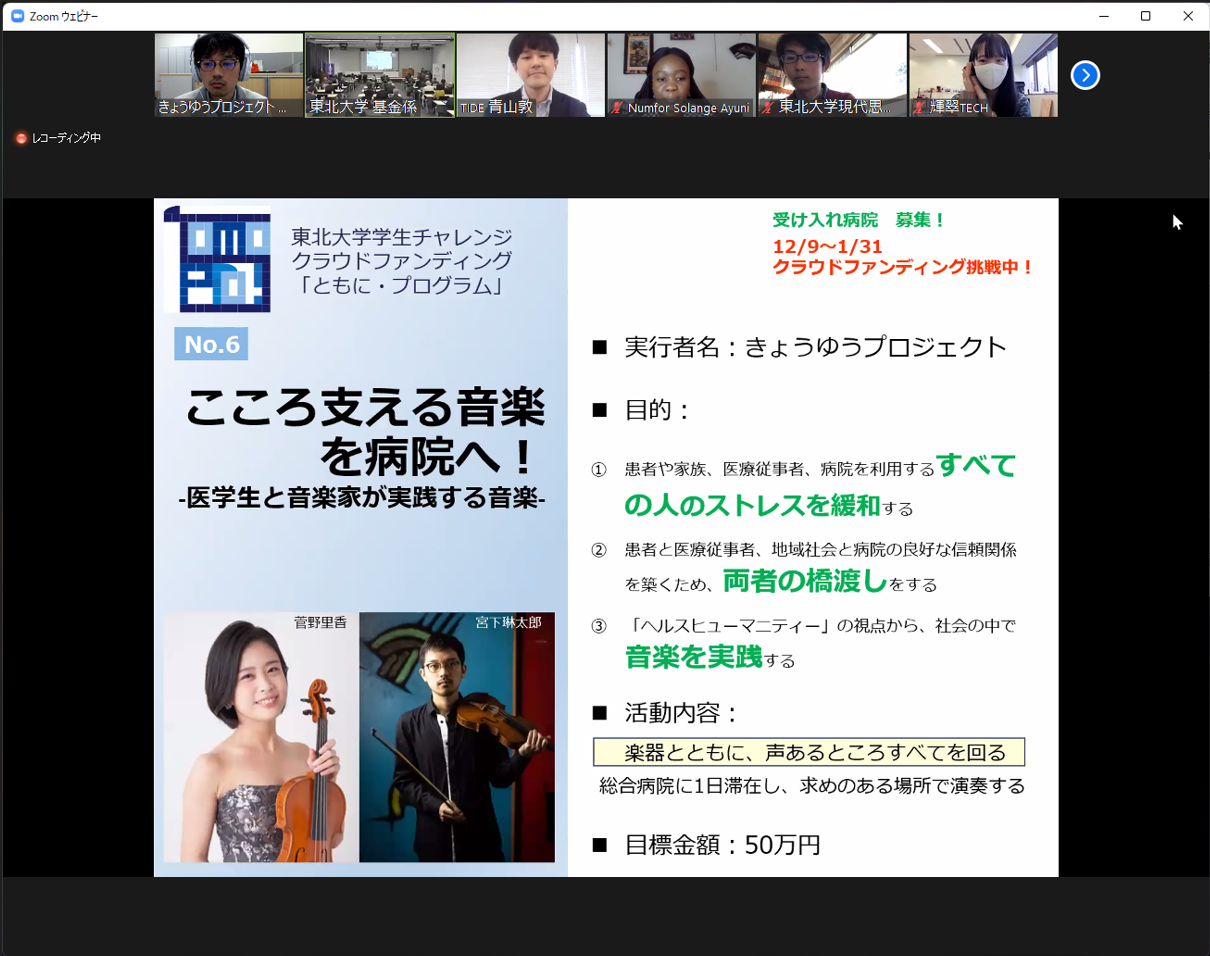Click green 両者の橋渡し text
Image resolution: width=1210 pixels, height=956 pixels.
(x=804, y=580)
